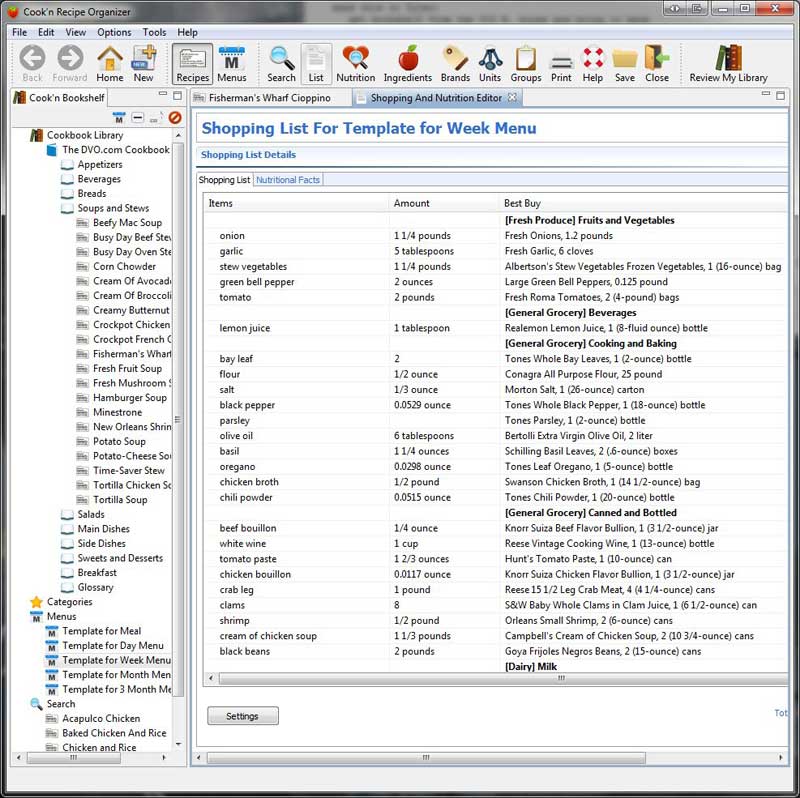Click the shopping list table horizontal scrollbar
Image resolution: width=800 pixels, height=798 pixels.
pos(503,678)
